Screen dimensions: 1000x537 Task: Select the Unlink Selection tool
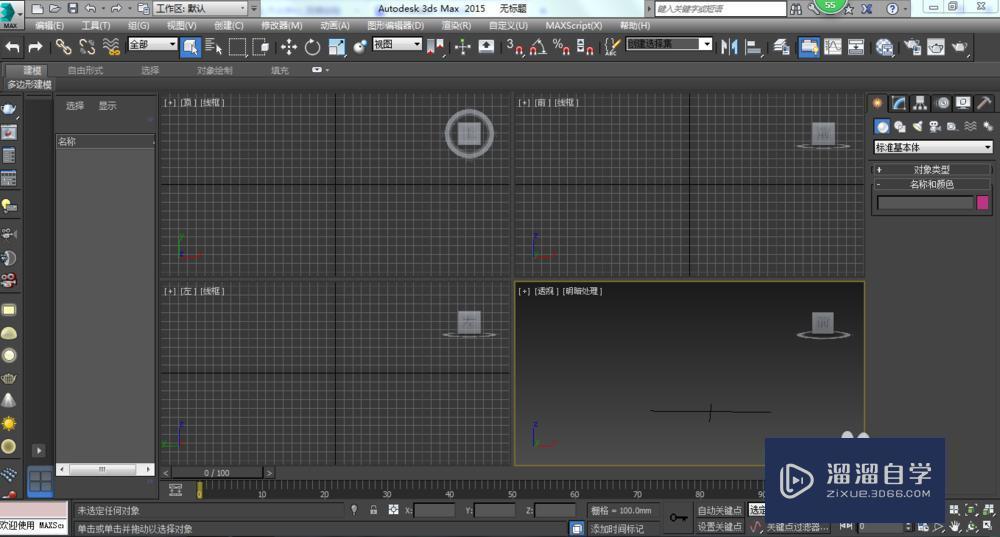pos(87,47)
